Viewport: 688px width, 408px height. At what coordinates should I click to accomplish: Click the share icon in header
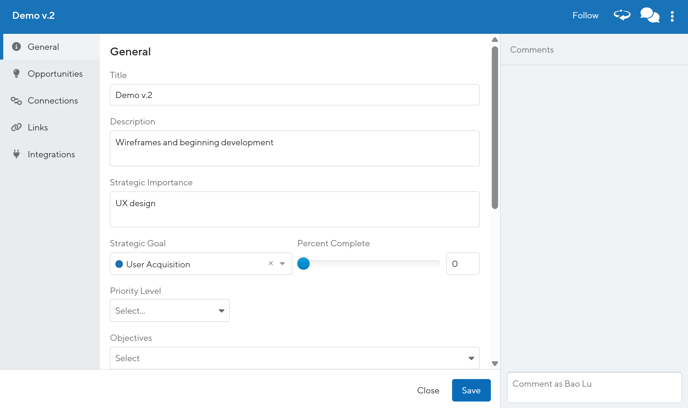click(x=622, y=16)
